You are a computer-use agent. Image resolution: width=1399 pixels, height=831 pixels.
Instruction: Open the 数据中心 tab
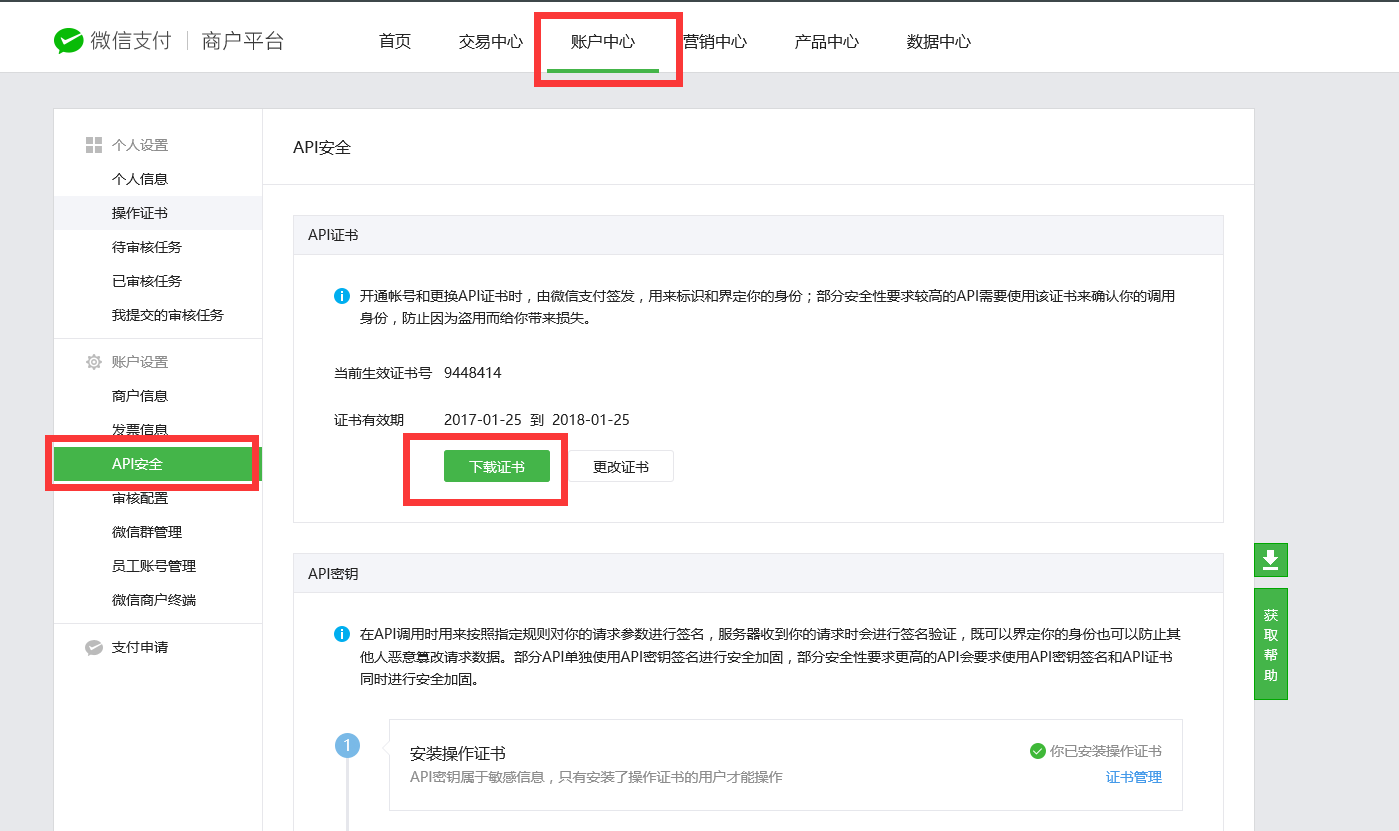[938, 42]
